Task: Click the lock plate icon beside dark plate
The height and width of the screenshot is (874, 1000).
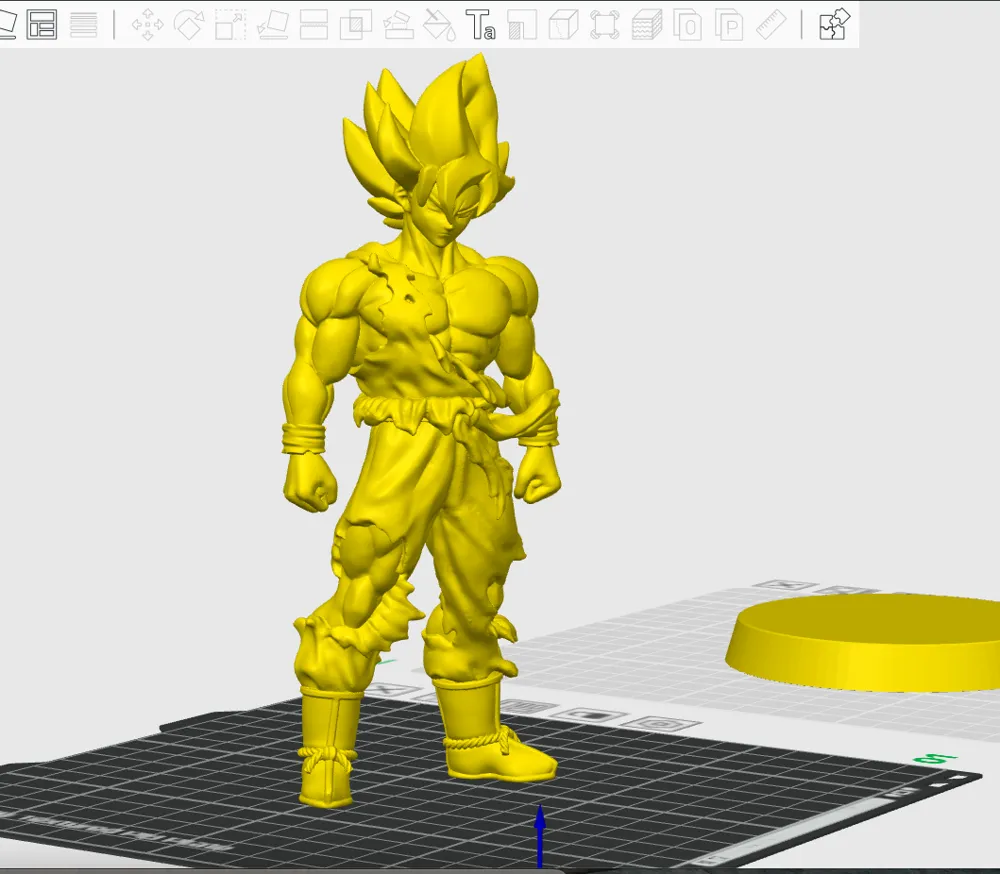Action: point(591,715)
